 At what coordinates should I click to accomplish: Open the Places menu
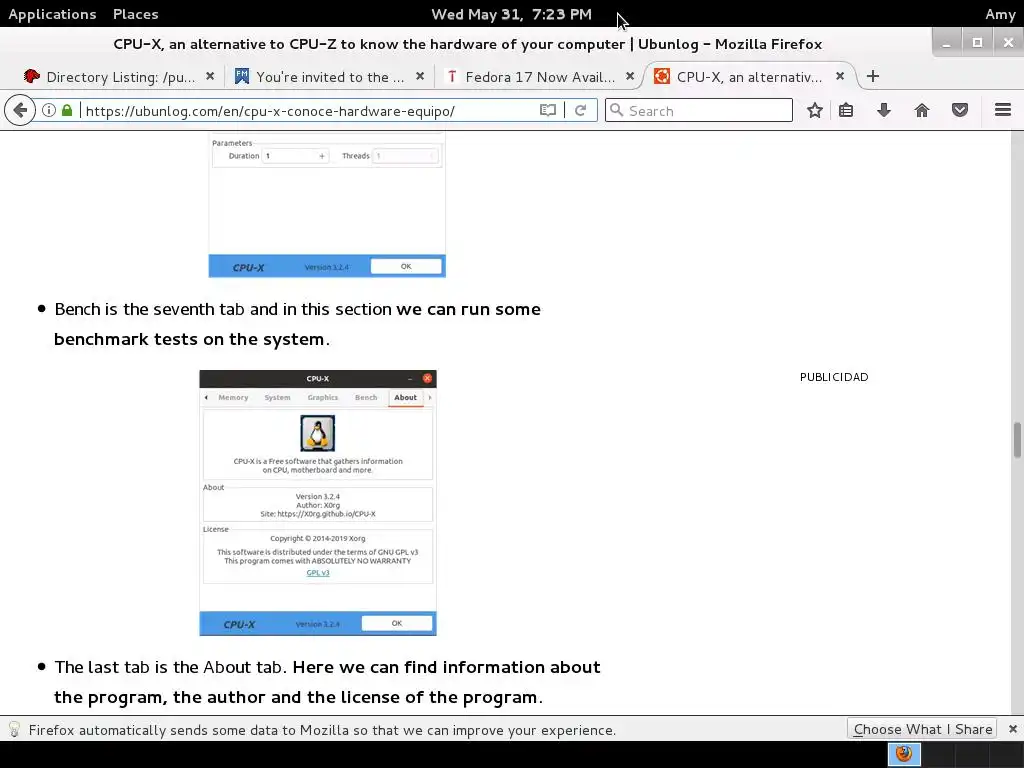click(x=135, y=14)
